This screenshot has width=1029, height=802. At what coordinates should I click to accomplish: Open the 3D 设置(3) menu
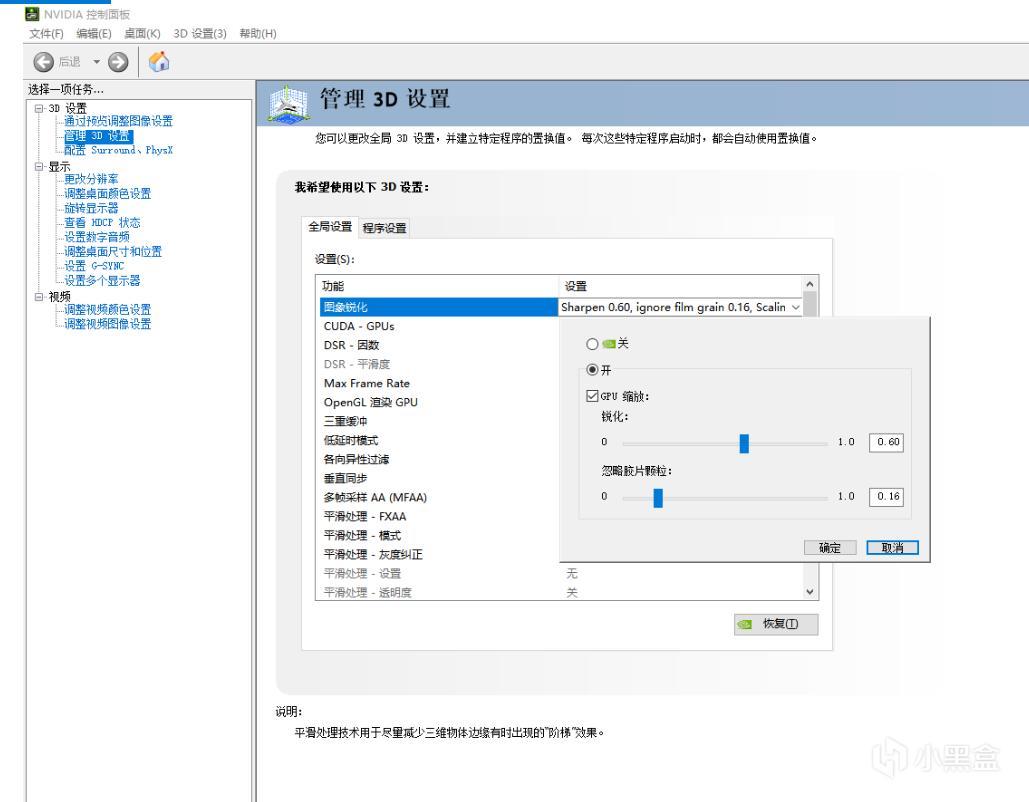click(200, 33)
